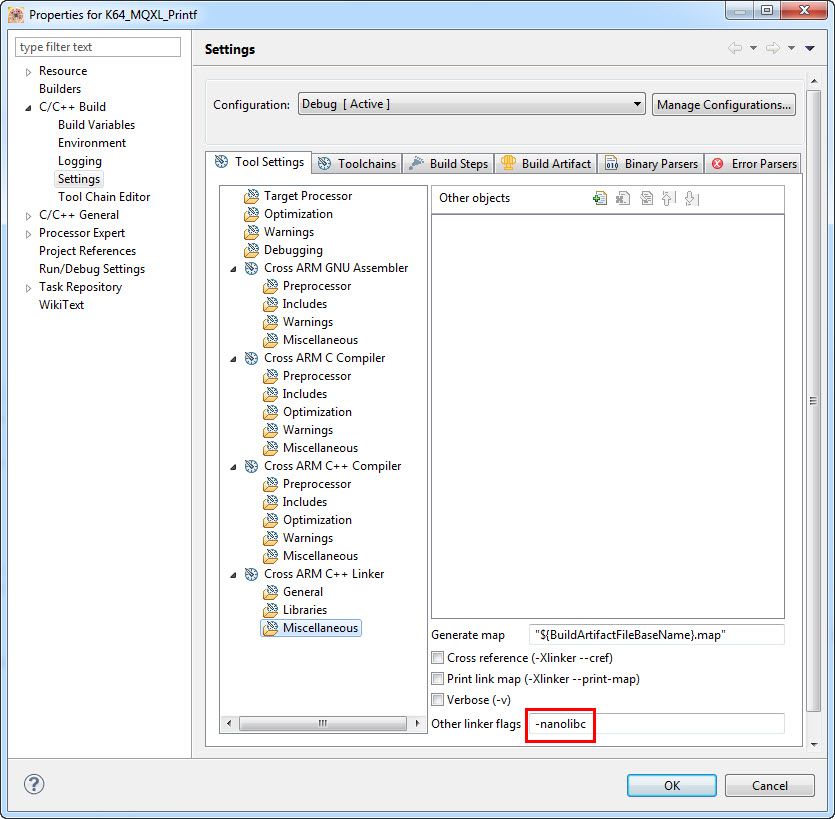Click the Cross ARM C++ Compiler tool icon
835x819 pixels.
point(251,466)
